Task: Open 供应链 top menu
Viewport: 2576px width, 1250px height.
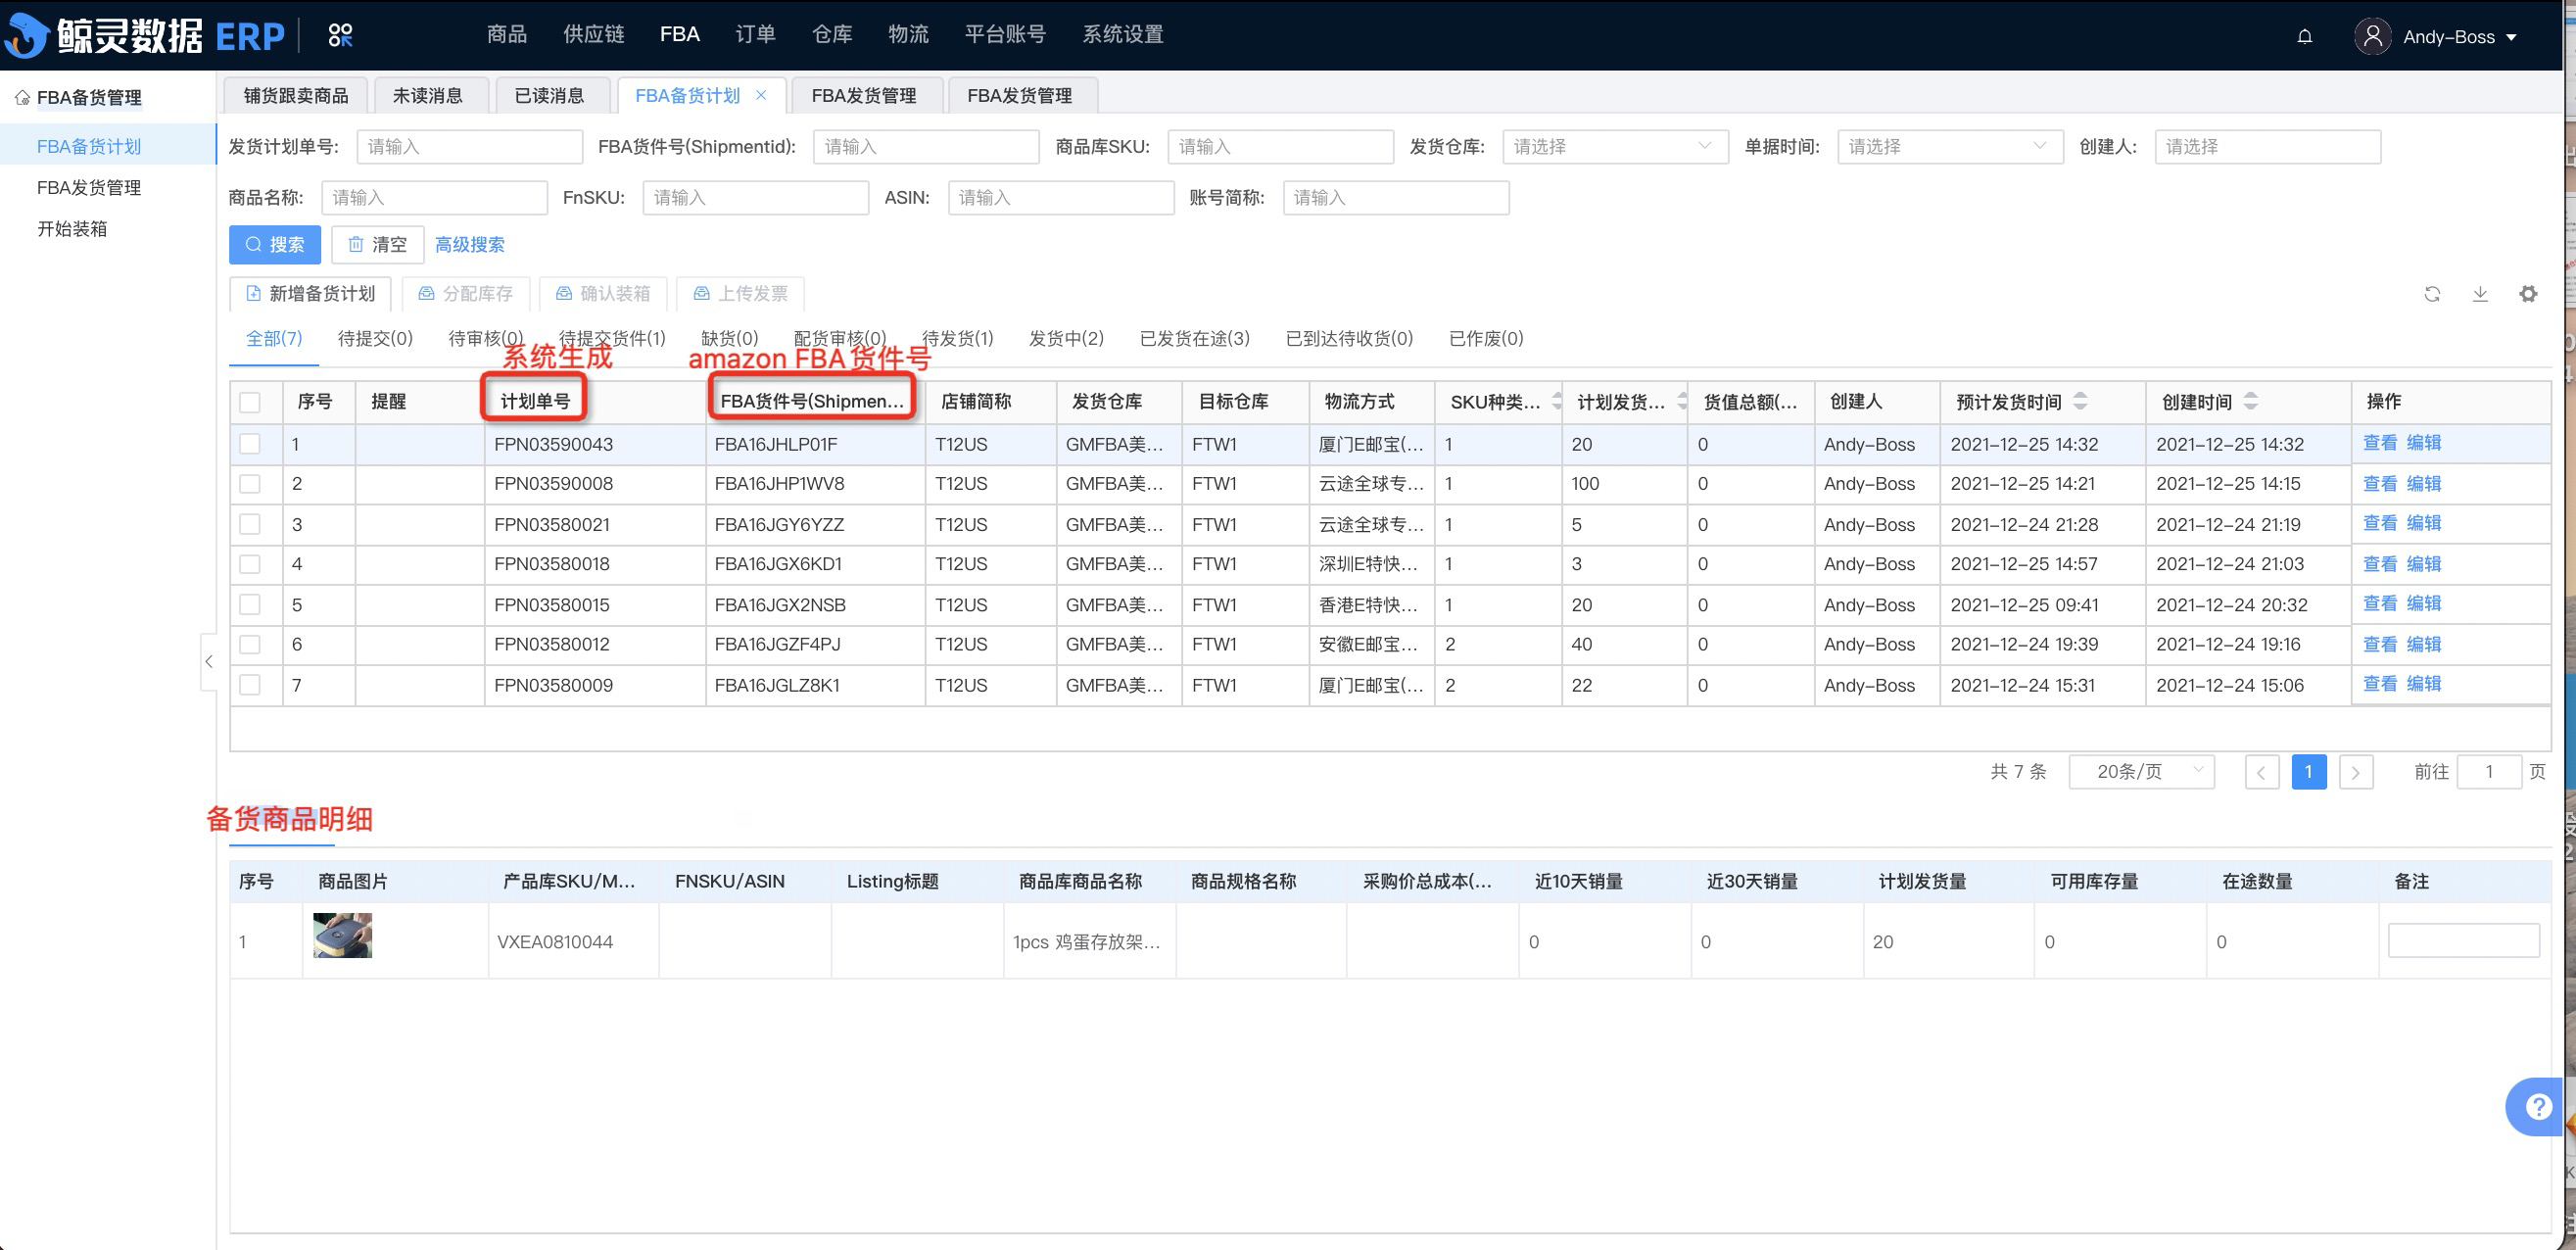Action: tap(594, 35)
